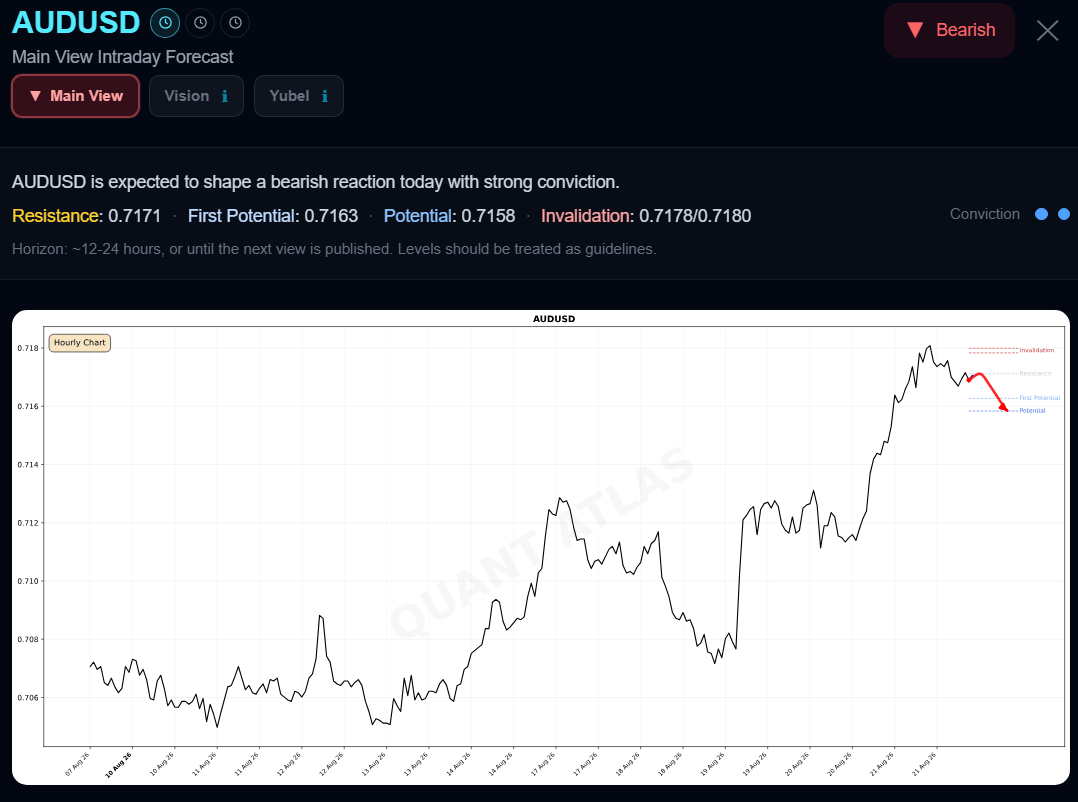Click the AUDUSD hourly chart image
The height and width of the screenshot is (802, 1078).
coord(540,547)
